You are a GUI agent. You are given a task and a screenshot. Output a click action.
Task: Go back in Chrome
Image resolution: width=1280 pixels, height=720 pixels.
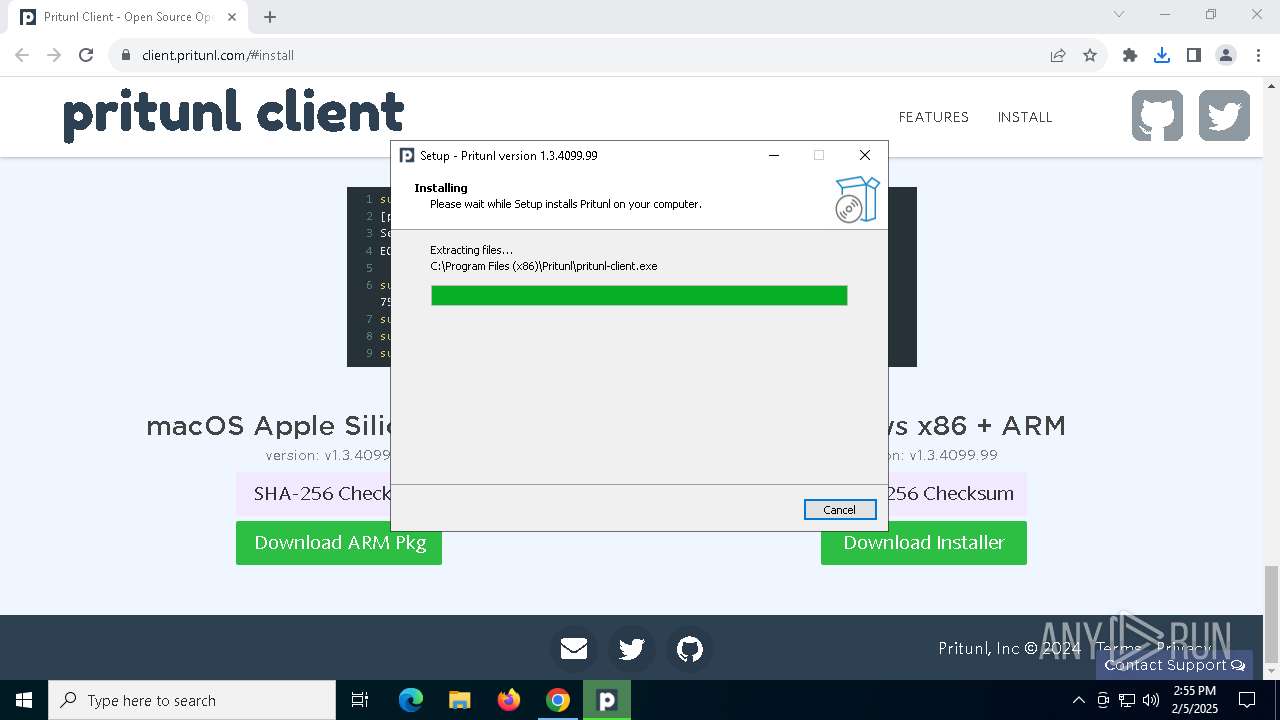pos(22,56)
